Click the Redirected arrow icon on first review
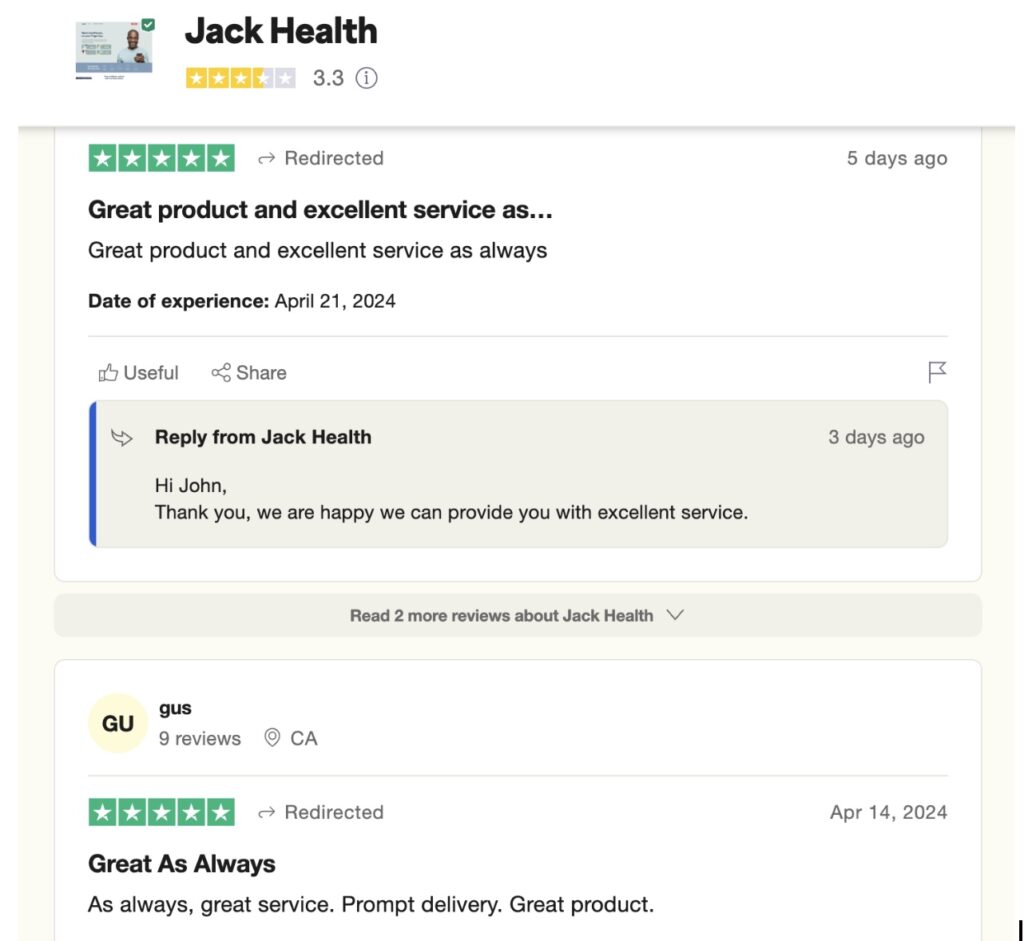This screenshot has height=941, width=1024. 266,159
